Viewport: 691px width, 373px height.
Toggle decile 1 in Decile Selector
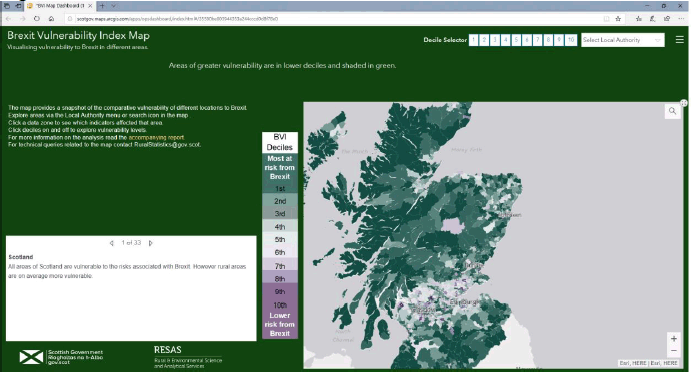coord(473,40)
